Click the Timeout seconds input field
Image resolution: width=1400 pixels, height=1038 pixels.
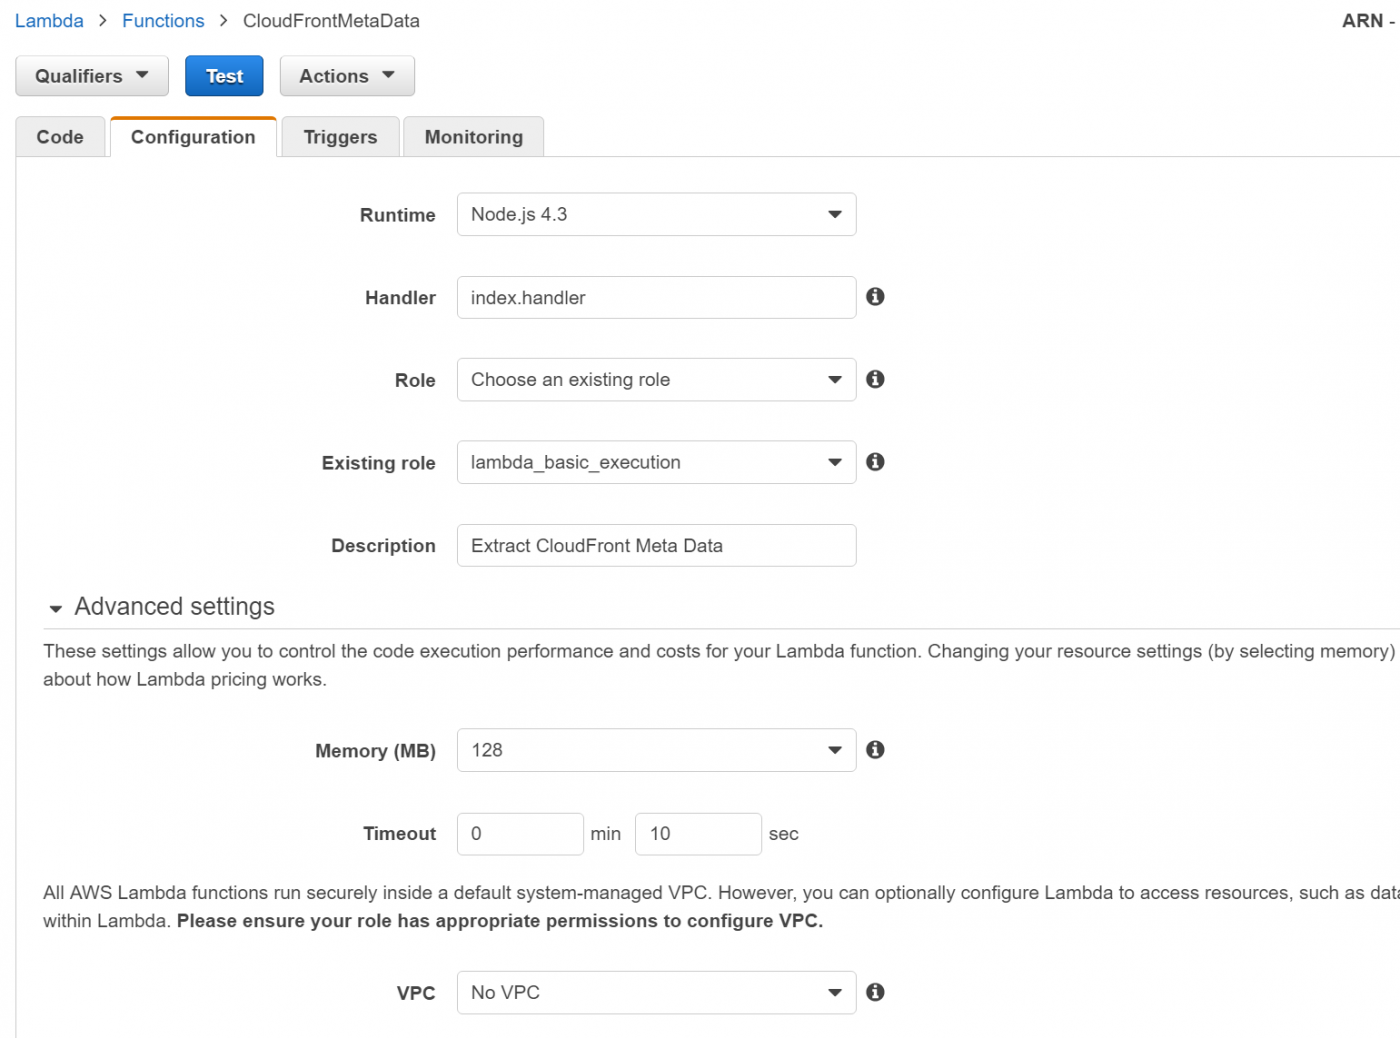pos(698,834)
